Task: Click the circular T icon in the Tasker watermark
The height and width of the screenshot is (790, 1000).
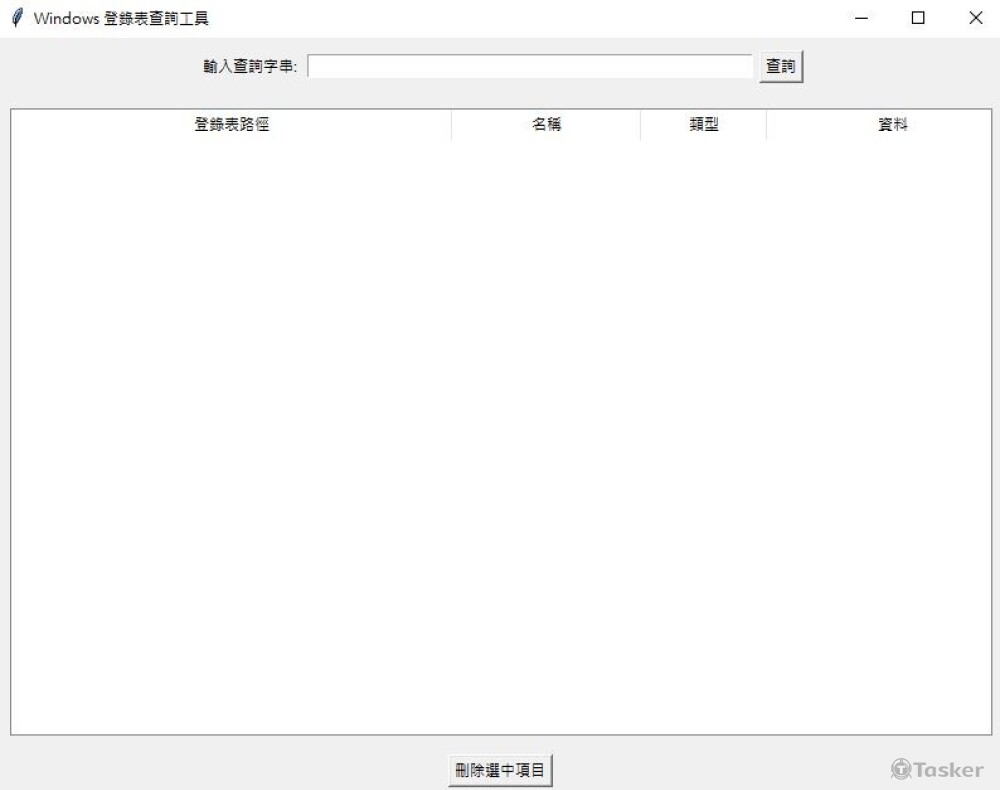Action: [901, 769]
